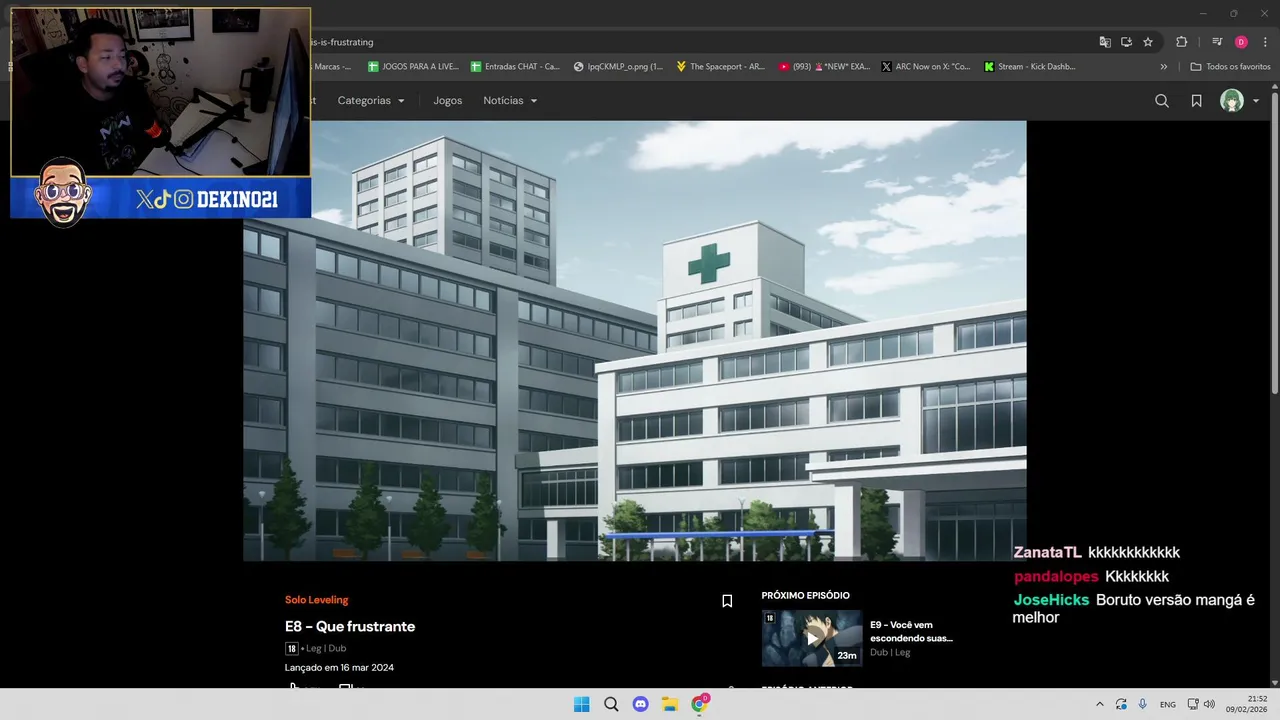Image resolution: width=1280 pixels, height=720 pixels.
Task: Click the E8 - Que frustrante title
Action: (350, 626)
